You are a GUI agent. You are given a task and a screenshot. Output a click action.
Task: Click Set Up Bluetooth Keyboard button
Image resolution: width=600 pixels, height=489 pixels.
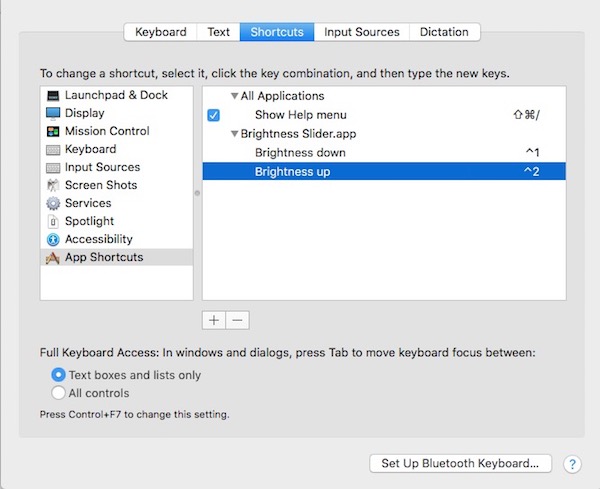point(460,464)
